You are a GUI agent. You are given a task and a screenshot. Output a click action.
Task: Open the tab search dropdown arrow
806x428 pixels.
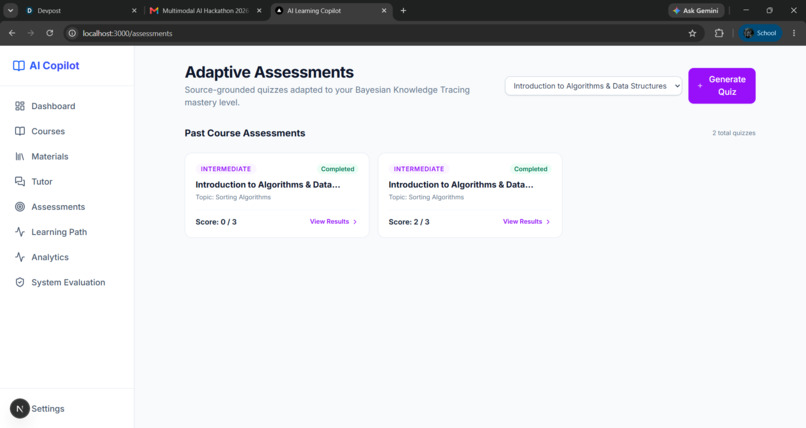[10, 10]
